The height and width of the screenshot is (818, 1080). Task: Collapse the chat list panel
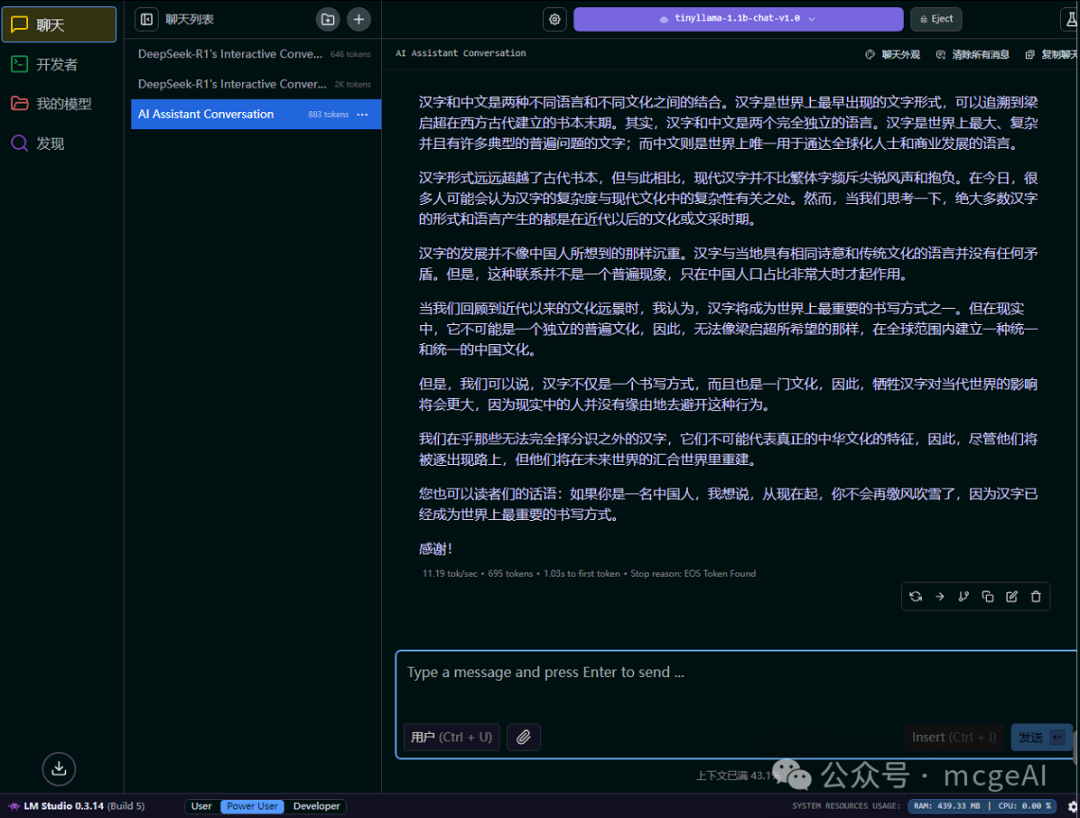pos(145,18)
